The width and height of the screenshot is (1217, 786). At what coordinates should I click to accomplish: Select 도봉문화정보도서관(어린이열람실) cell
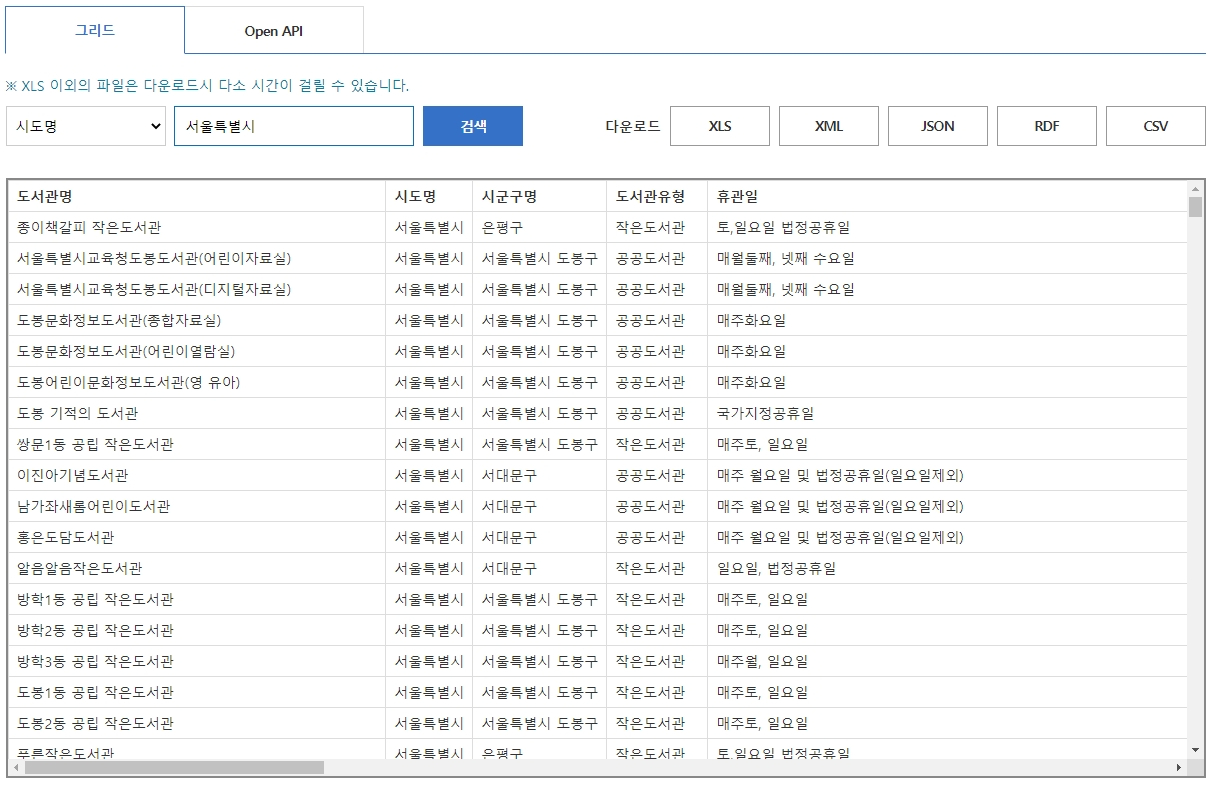197,352
